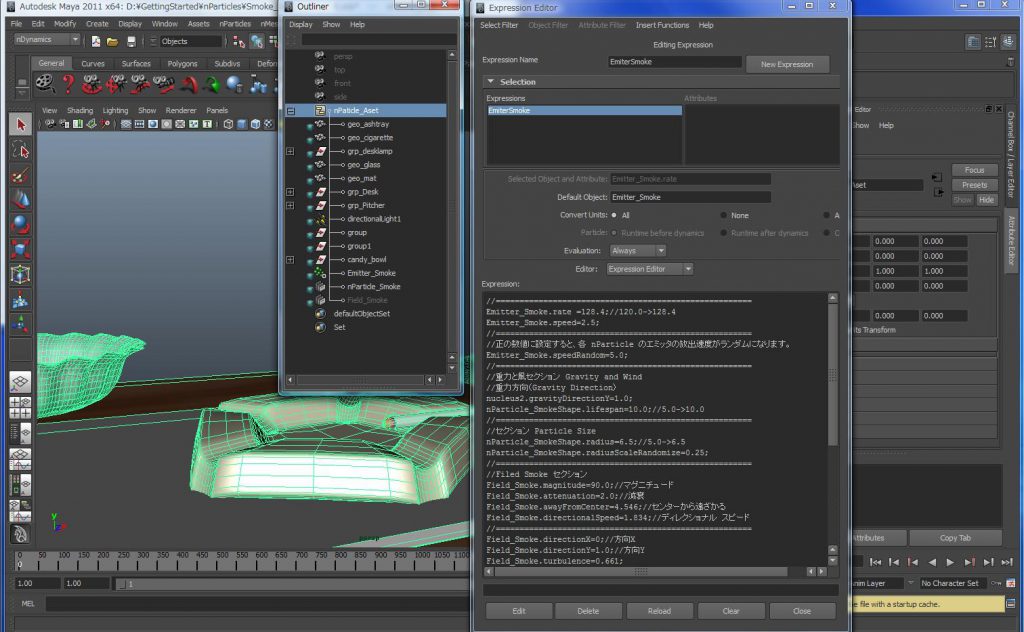The image size is (1024, 632).
Task: Choose the perspective/outliner layout icon
Action: tap(20, 433)
